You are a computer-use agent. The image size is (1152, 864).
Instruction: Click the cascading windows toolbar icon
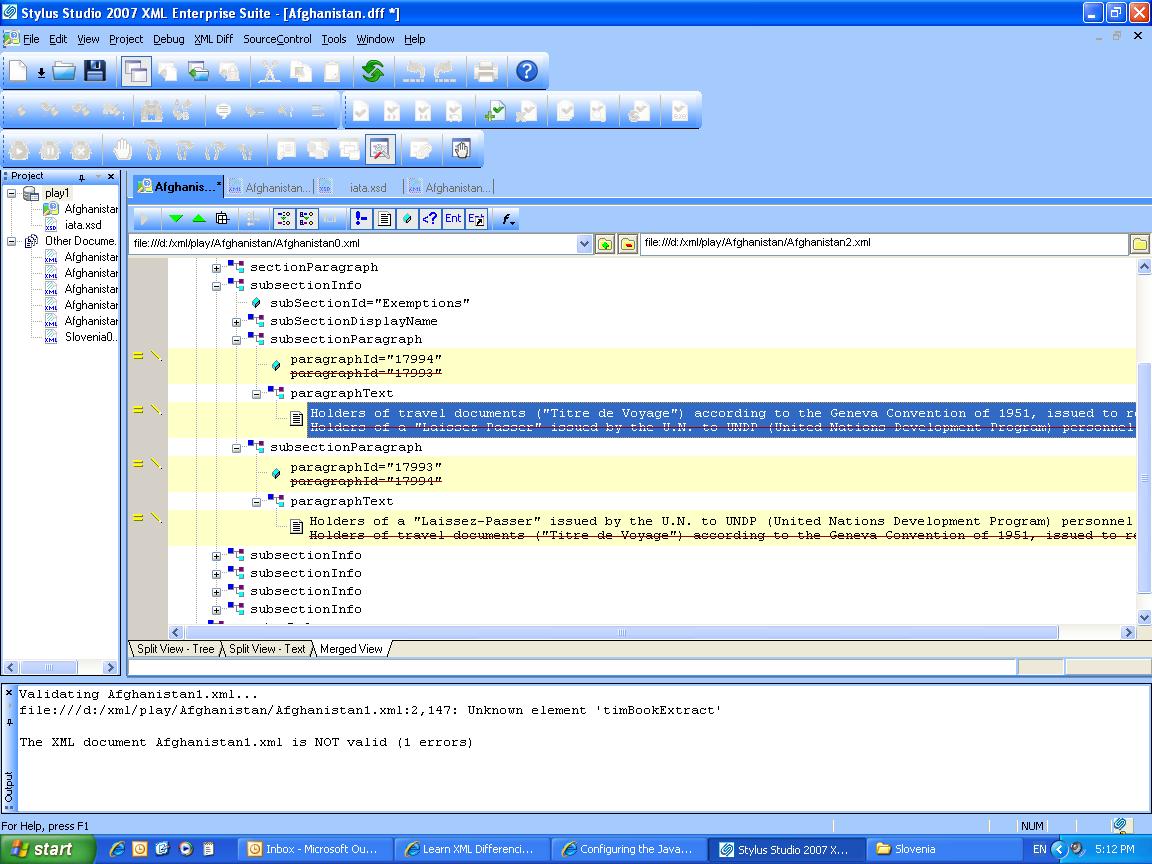(136, 71)
